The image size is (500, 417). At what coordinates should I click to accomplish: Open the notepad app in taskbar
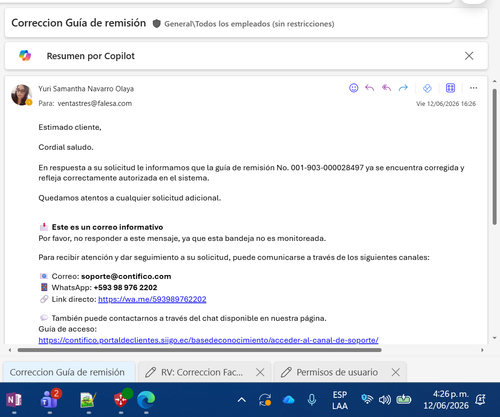(x=88, y=400)
